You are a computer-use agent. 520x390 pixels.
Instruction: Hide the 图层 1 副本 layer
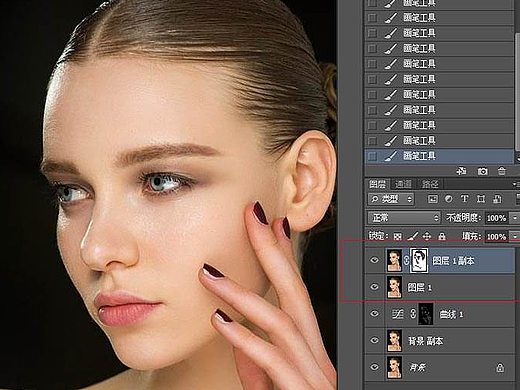click(374, 260)
